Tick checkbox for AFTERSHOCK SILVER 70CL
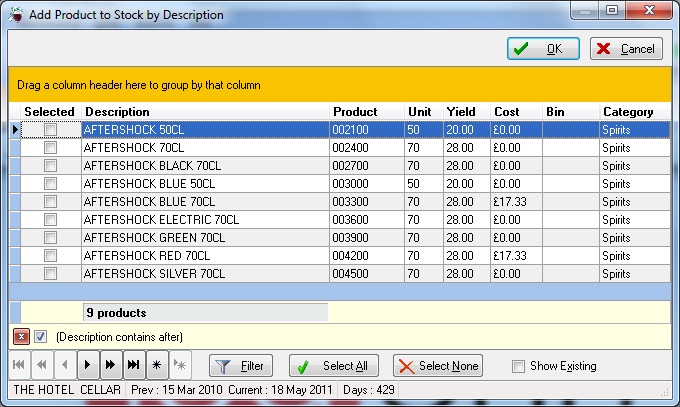 click(x=50, y=273)
